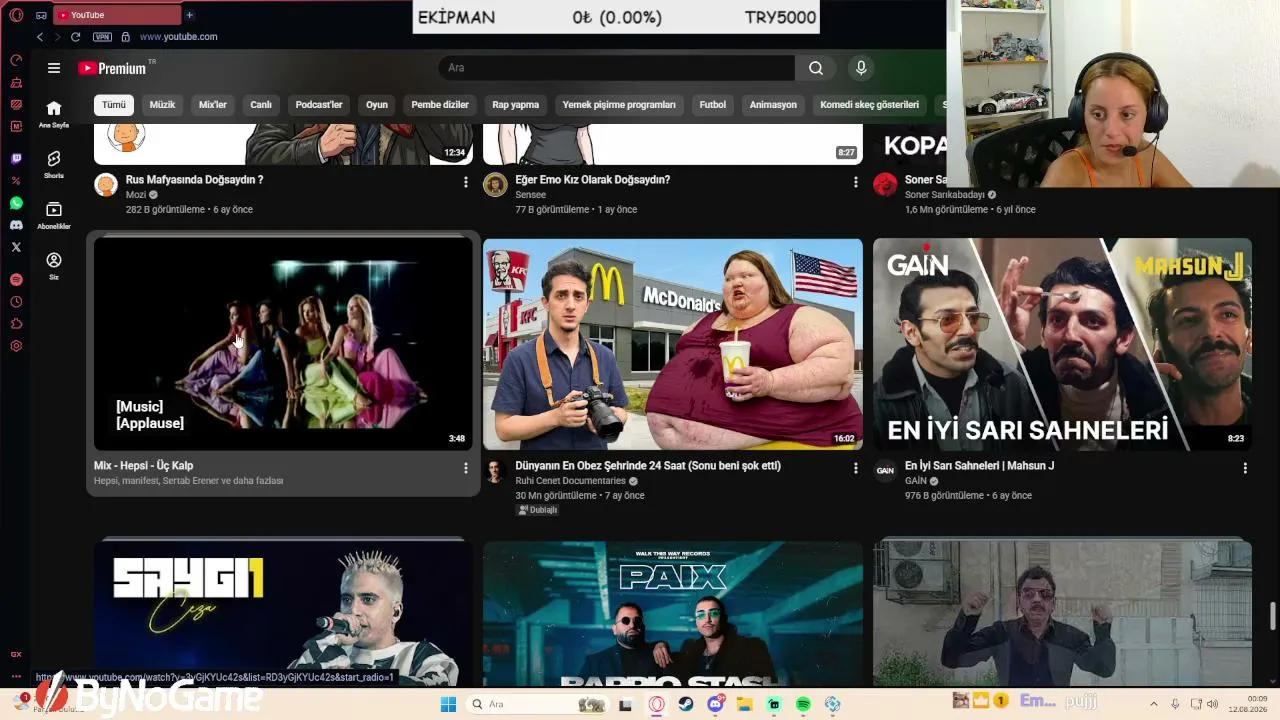1280x720 pixels.
Task: Select the Pembe diziler filter chip
Action: pyautogui.click(x=440, y=105)
